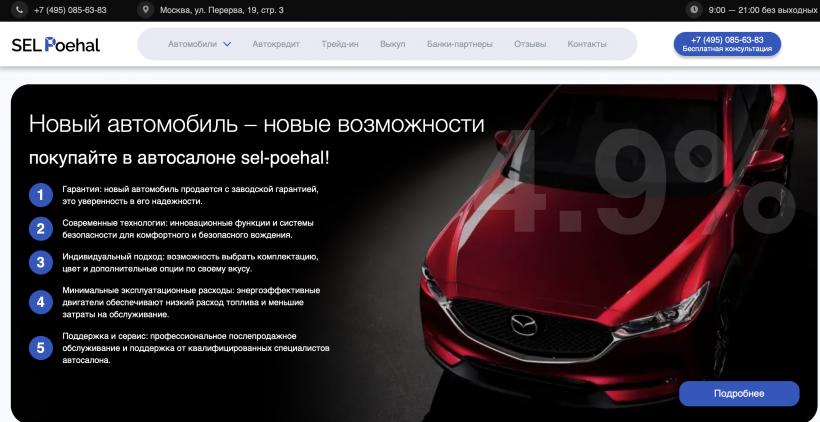Click the number 5 circle badge
The image size is (820, 422).
[x=40, y=348]
